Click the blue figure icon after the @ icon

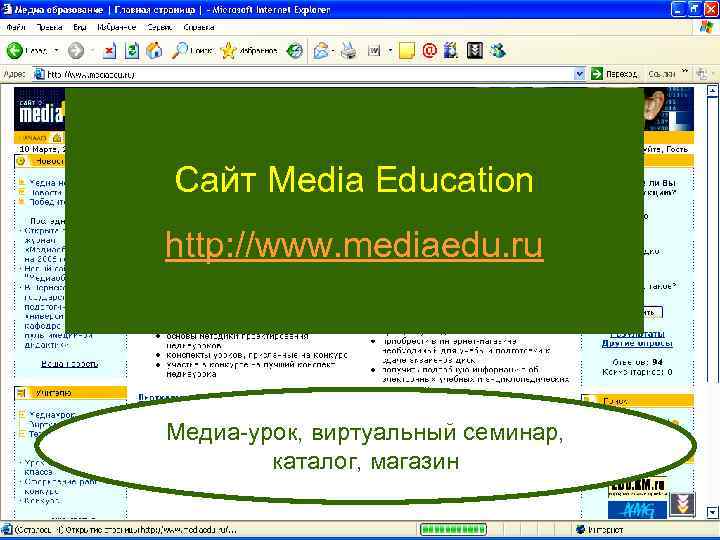(x=451, y=51)
